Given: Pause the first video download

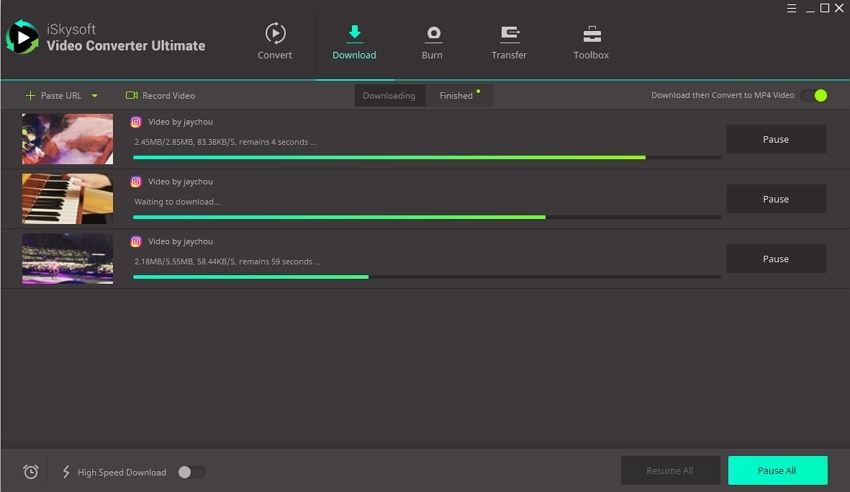Looking at the screenshot, I should (x=776, y=140).
